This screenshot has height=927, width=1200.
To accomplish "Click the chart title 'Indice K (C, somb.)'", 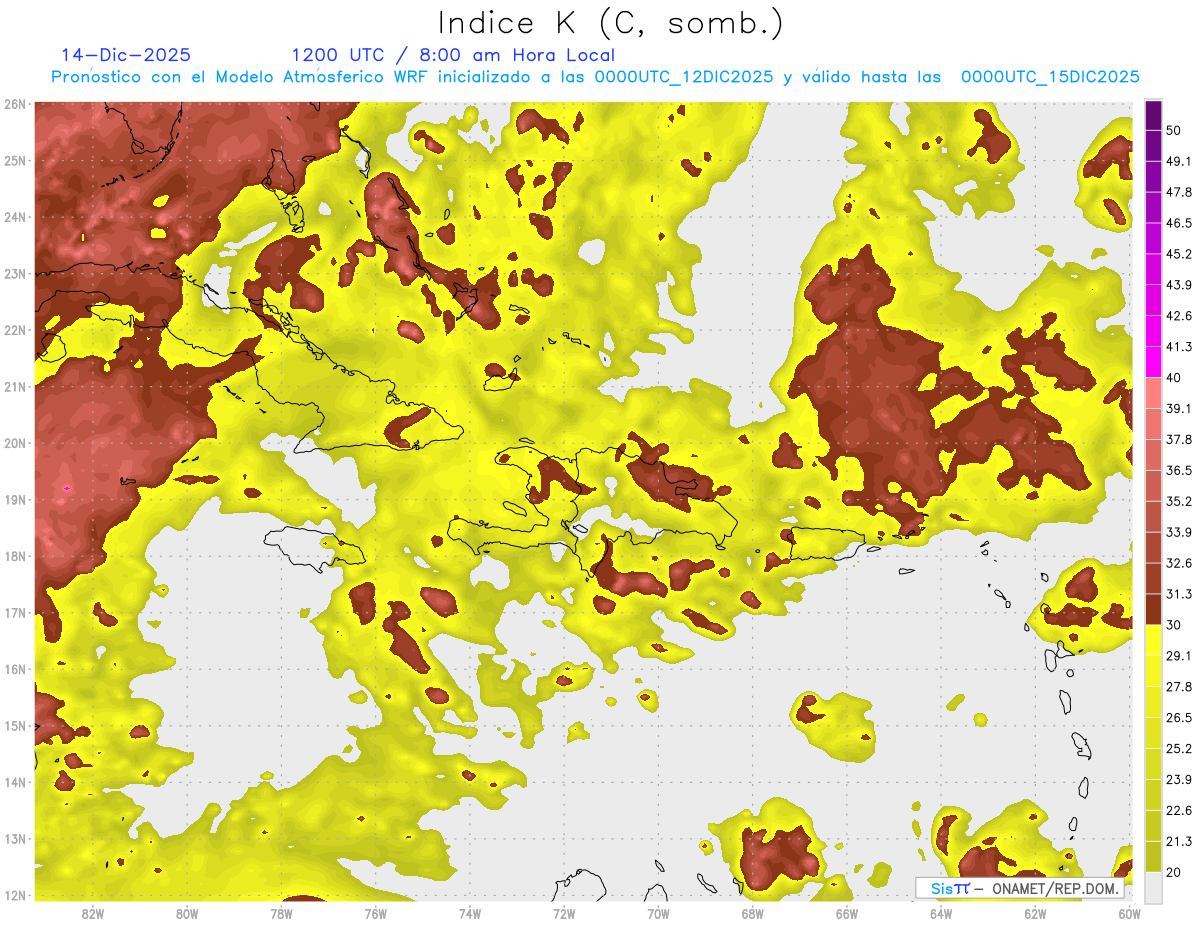I will click(610, 23).
